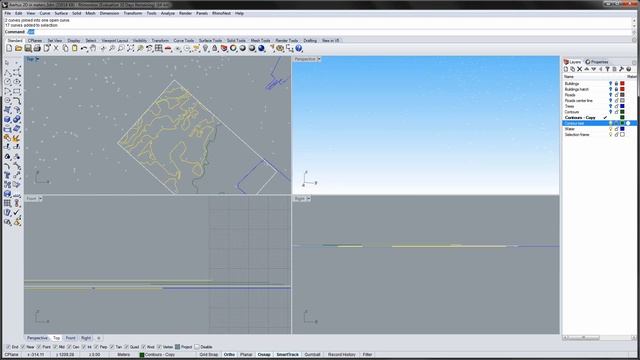Click the Delete layer X icon
Viewport: 640px width, 360px height.
(580, 69)
